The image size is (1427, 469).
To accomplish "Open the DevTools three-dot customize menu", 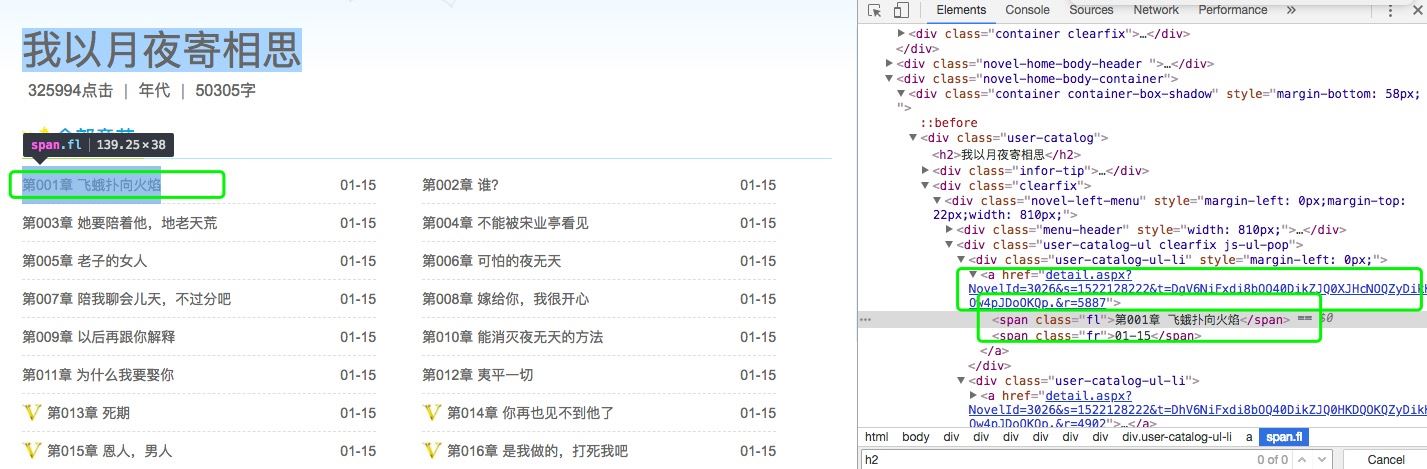I will point(1391,10).
